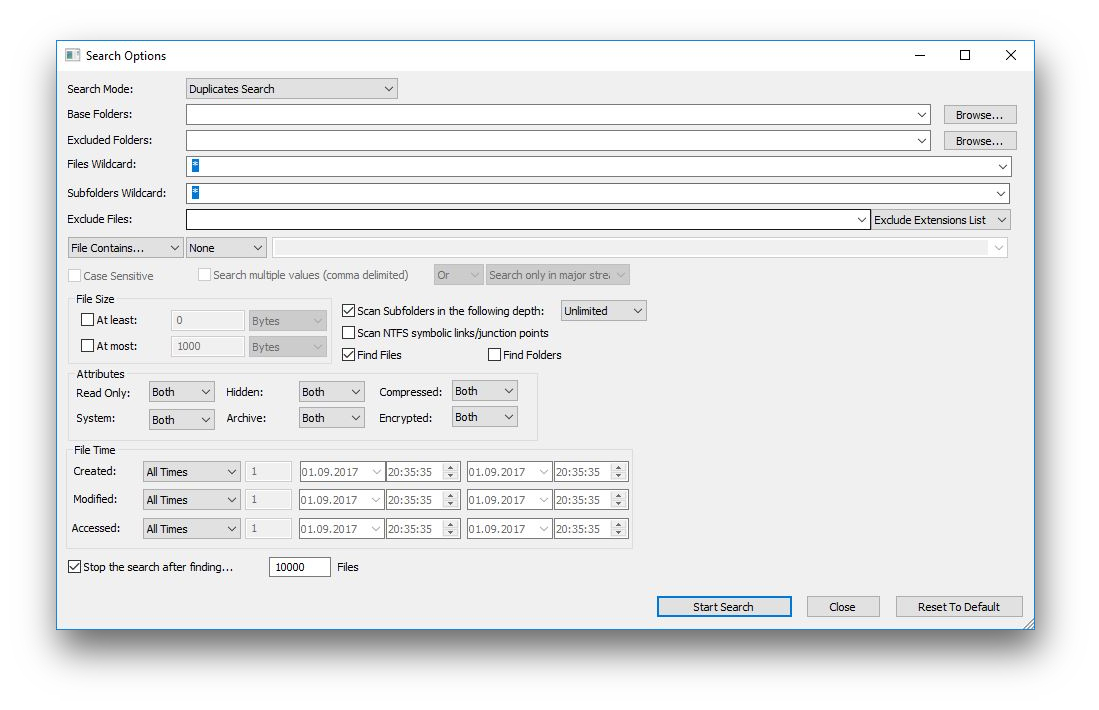Screen dimensions: 1099x710
Task: Open Base Folders history dropdown arrow
Action: pos(922,114)
